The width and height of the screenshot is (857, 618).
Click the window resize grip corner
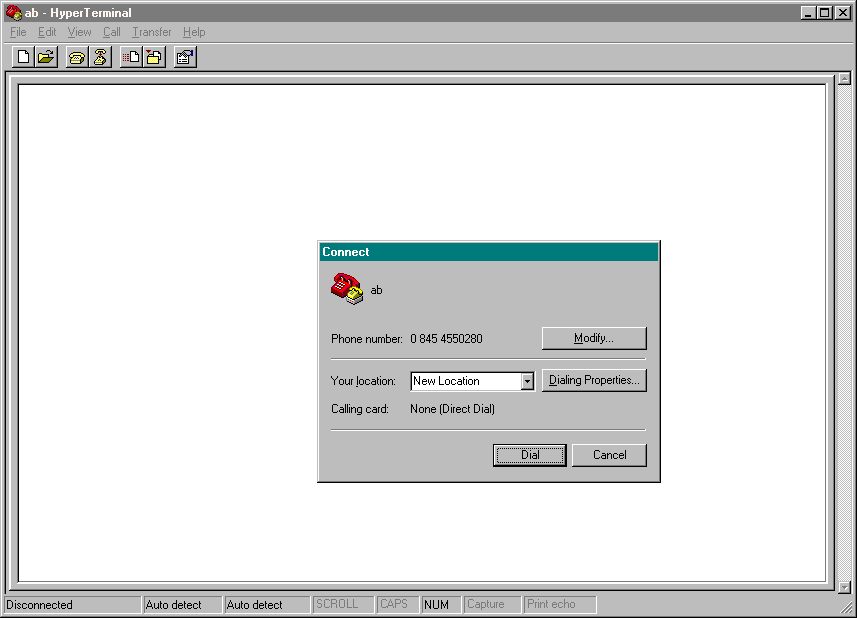[848, 608]
